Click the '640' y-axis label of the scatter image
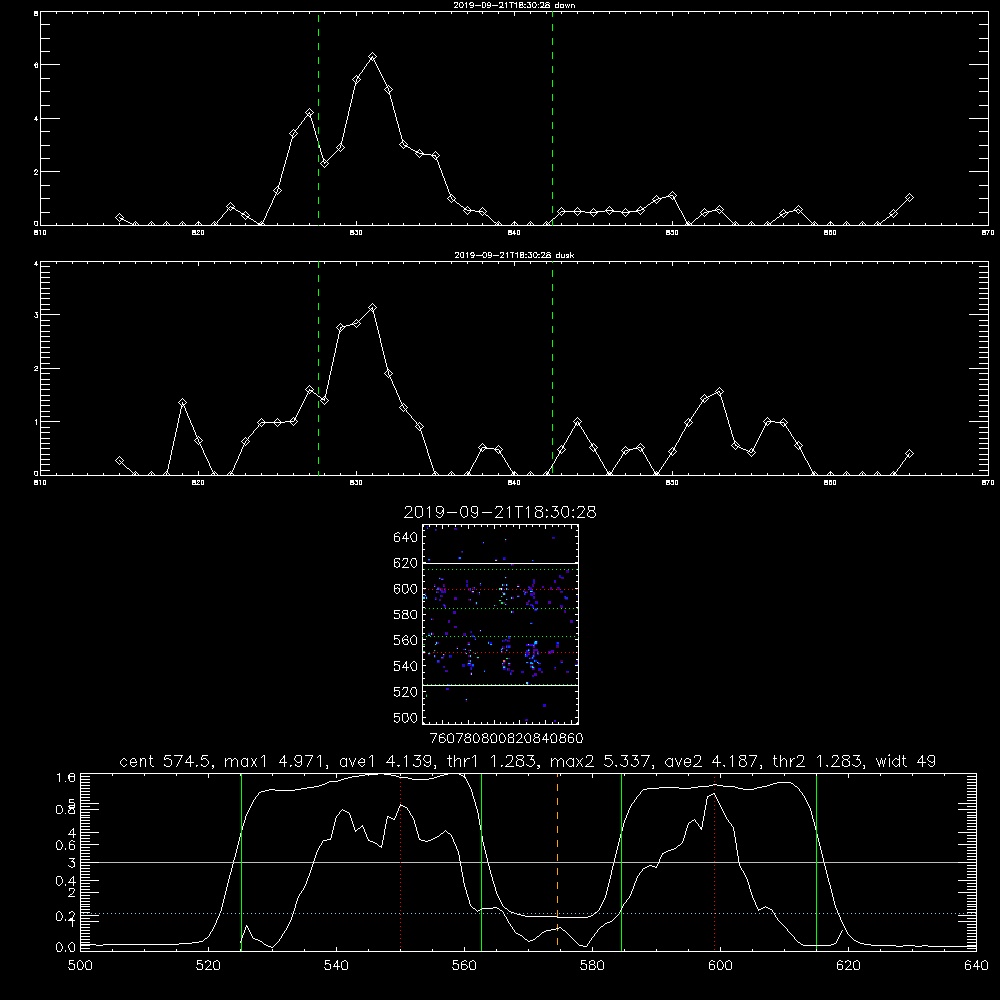Viewport: 1000px width, 1000px height. (406, 538)
